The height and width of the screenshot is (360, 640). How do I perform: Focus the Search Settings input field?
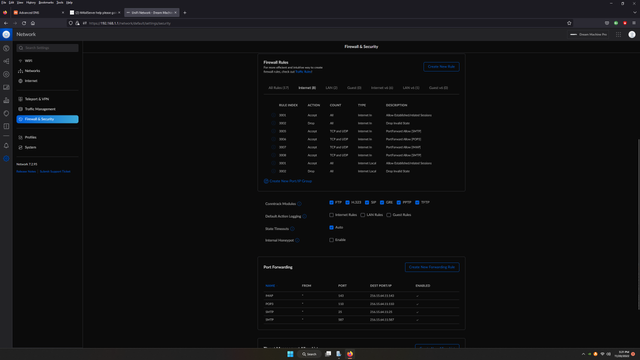pyautogui.click(x=47, y=48)
